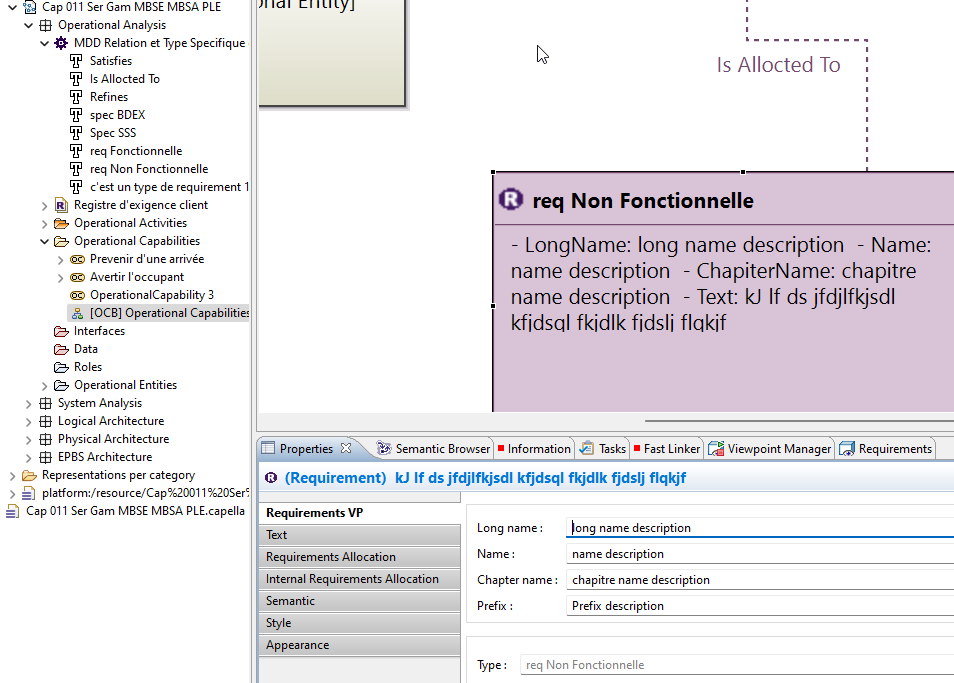Select the MDD Relation gear icon
The height and width of the screenshot is (683, 954).
tap(61, 43)
